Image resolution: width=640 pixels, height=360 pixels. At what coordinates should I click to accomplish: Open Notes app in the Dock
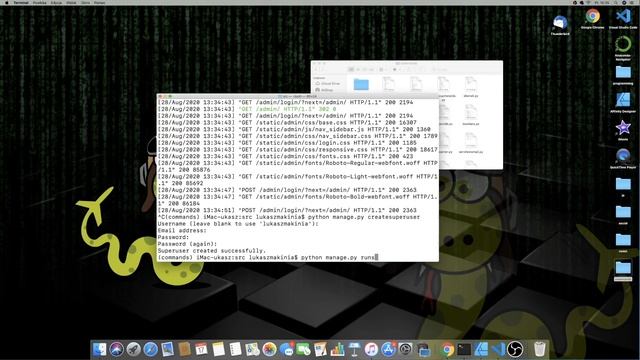click(x=218, y=349)
